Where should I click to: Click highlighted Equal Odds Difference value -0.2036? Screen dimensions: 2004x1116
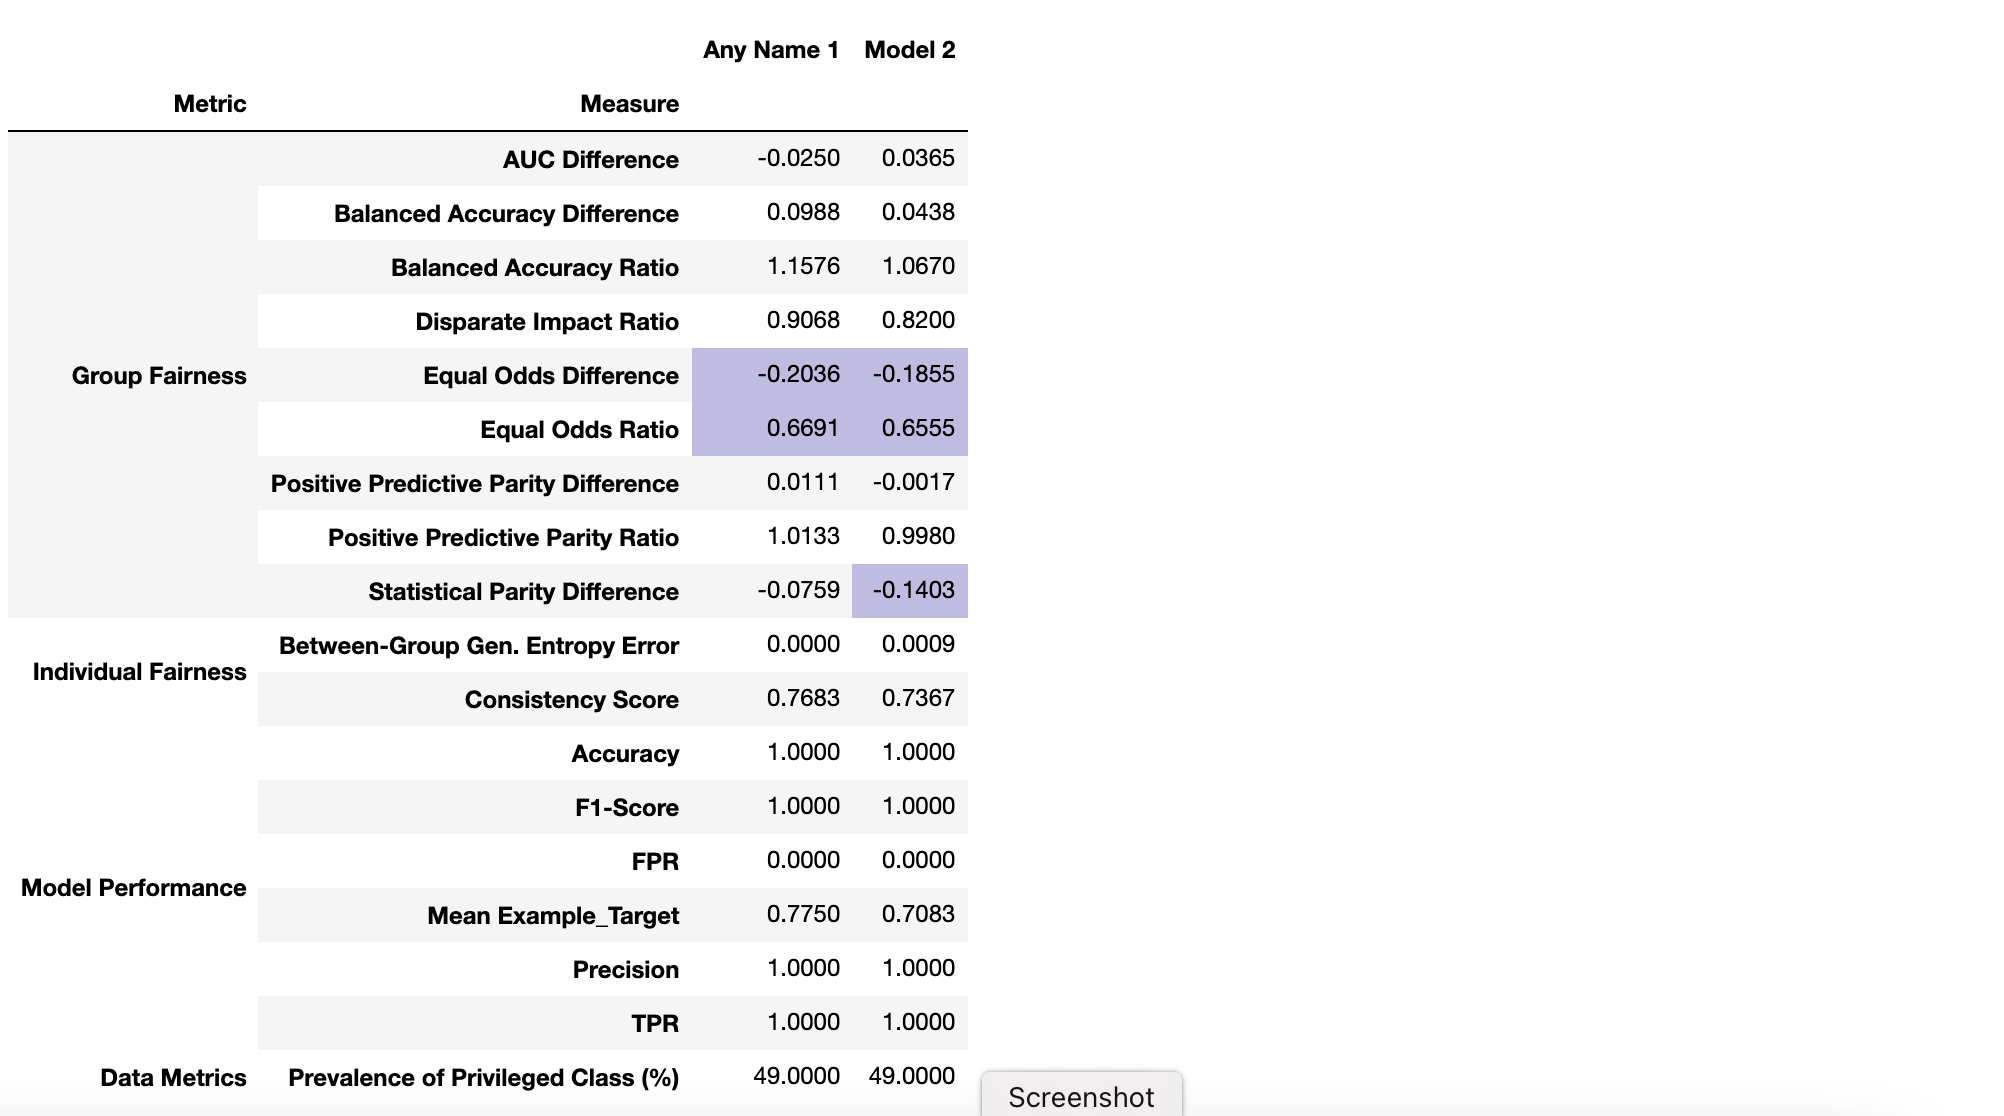point(798,374)
